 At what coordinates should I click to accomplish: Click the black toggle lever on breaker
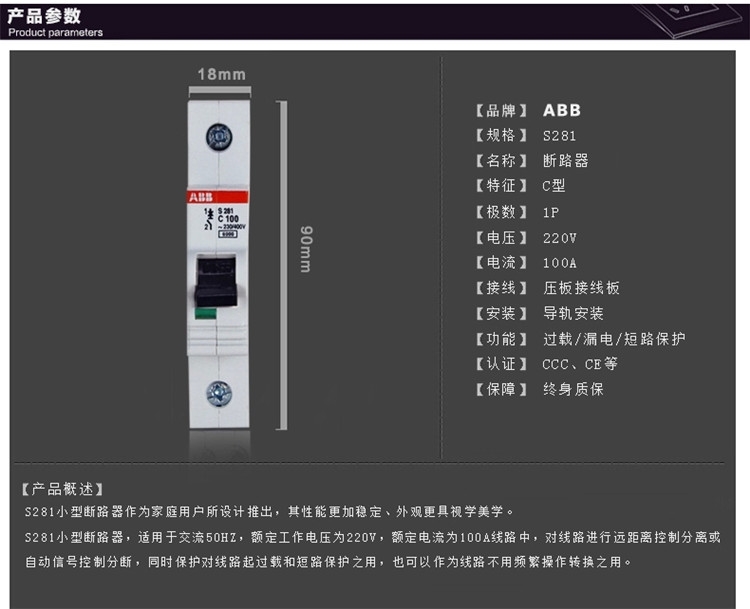[x=216, y=281]
